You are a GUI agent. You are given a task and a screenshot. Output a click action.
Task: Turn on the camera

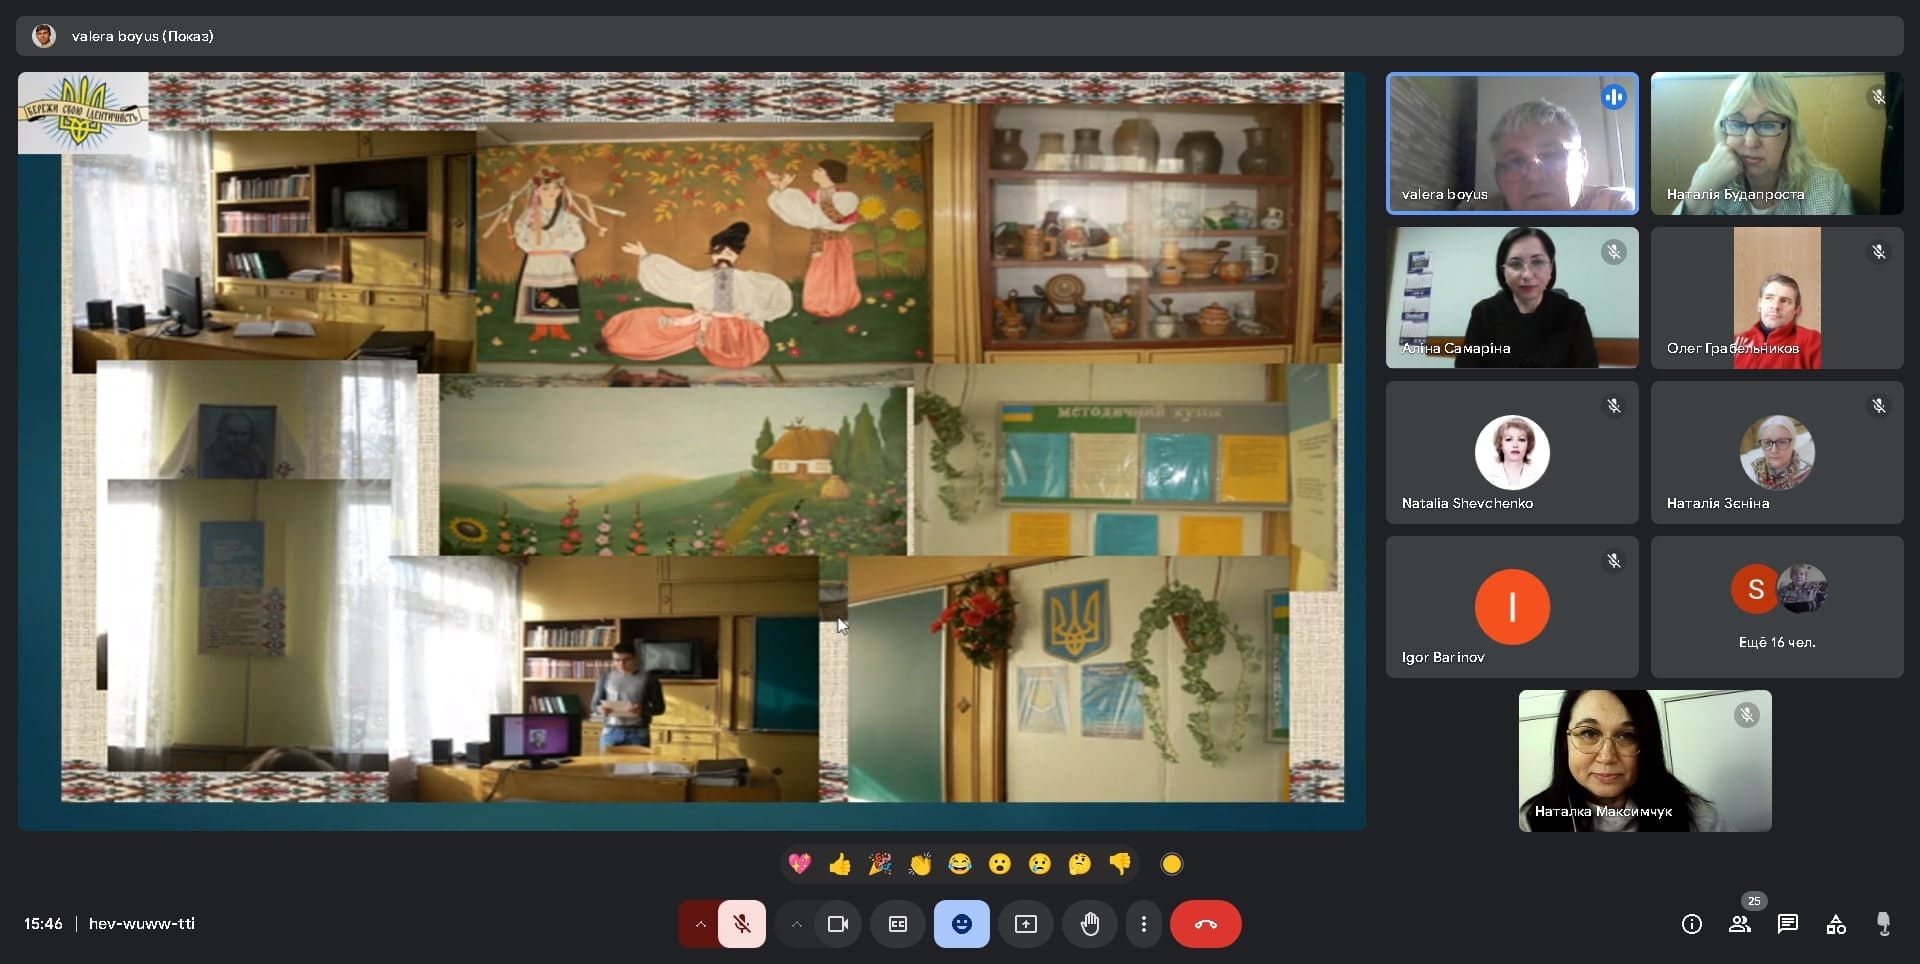coord(838,924)
